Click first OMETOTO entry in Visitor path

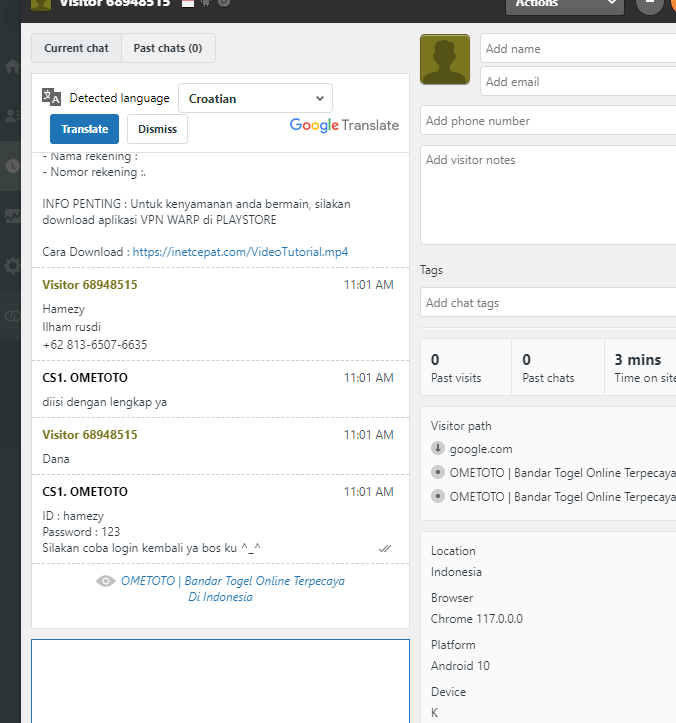[563, 473]
